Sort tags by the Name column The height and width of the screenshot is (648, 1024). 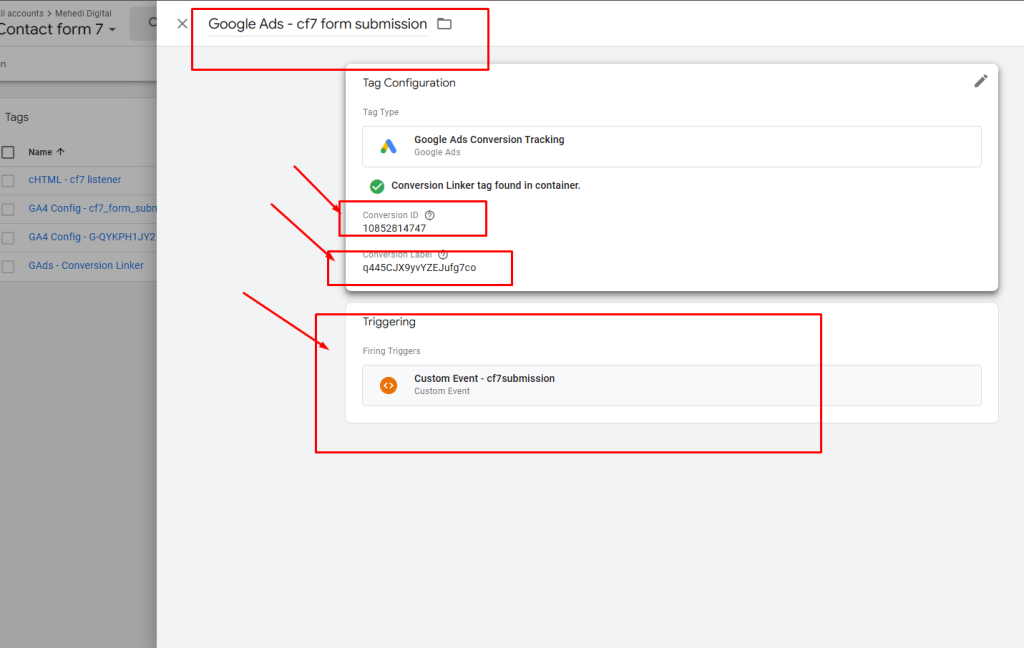pos(46,152)
